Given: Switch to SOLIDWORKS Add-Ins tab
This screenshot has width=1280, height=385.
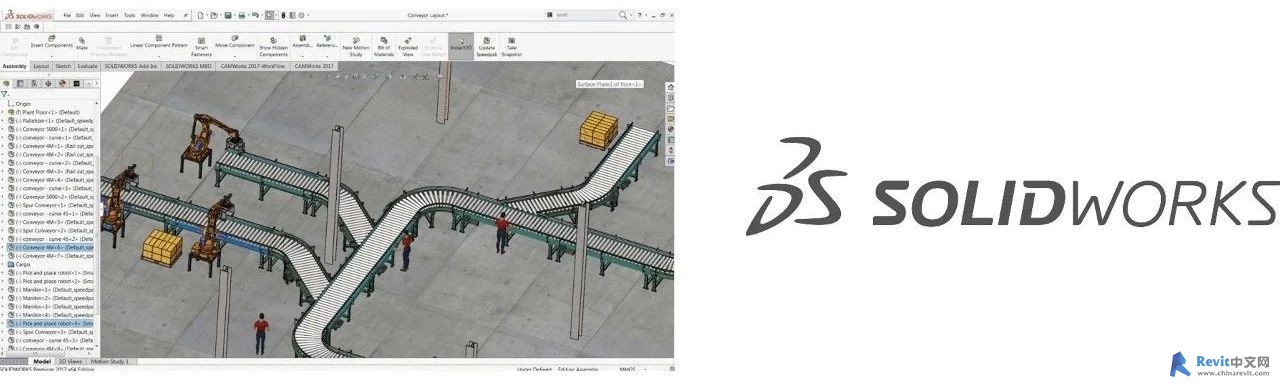Looking at the screenshot, I should click(131, 66).
